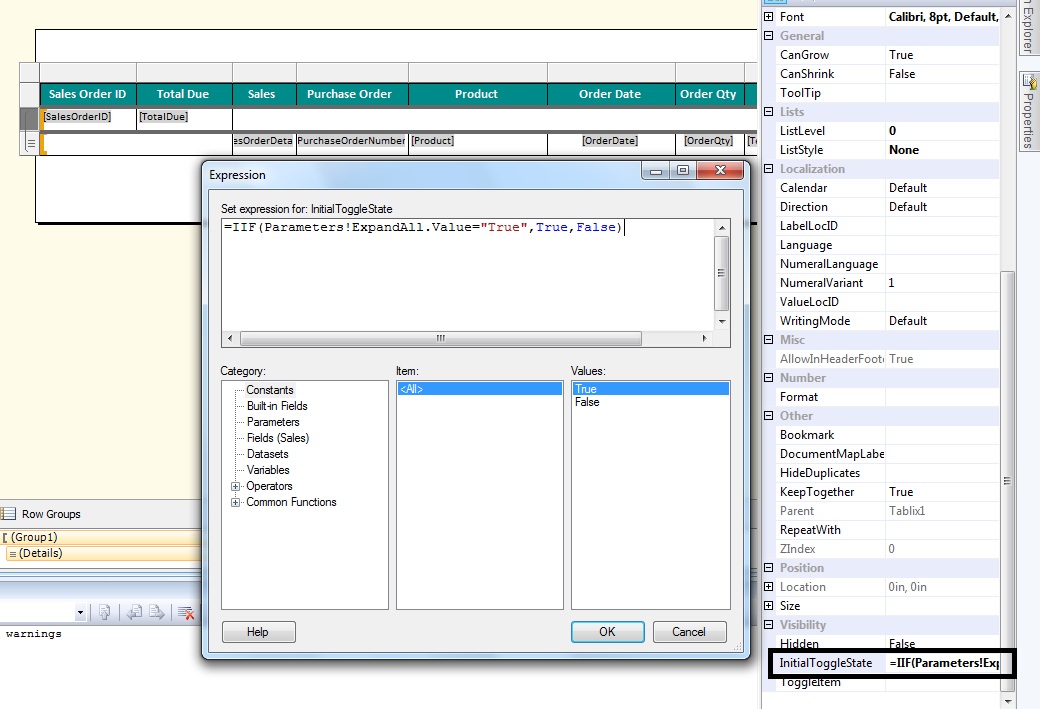Collapse the General category in Properties
The image size is (1041, 709).
pyautogui.click(x=768, y=36)
